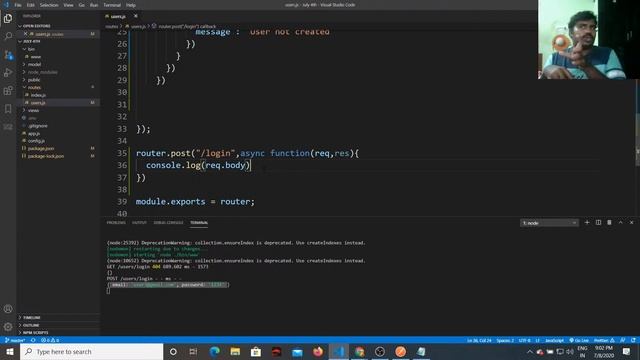The image size is (640, 360).
Task: Open app.js in the explorer
Action: click(59, 133)
